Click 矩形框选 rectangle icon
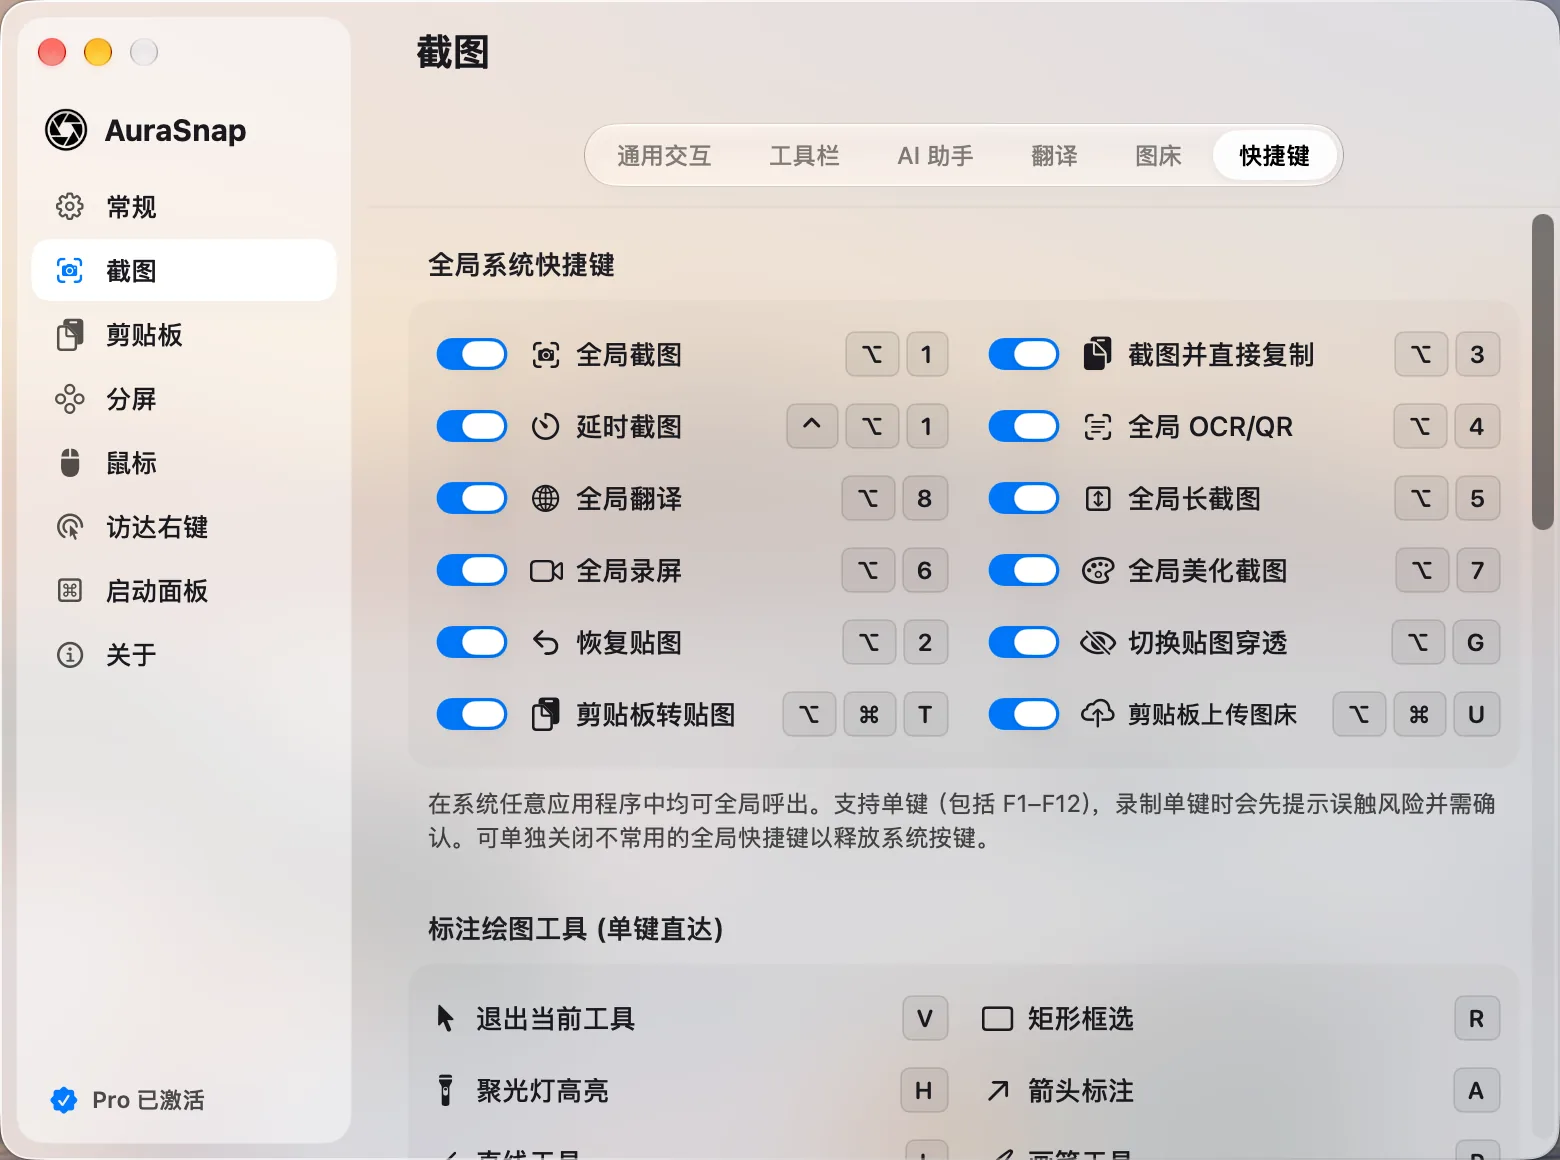The image size is (1560, 1160). click(x=998, y=1019)
